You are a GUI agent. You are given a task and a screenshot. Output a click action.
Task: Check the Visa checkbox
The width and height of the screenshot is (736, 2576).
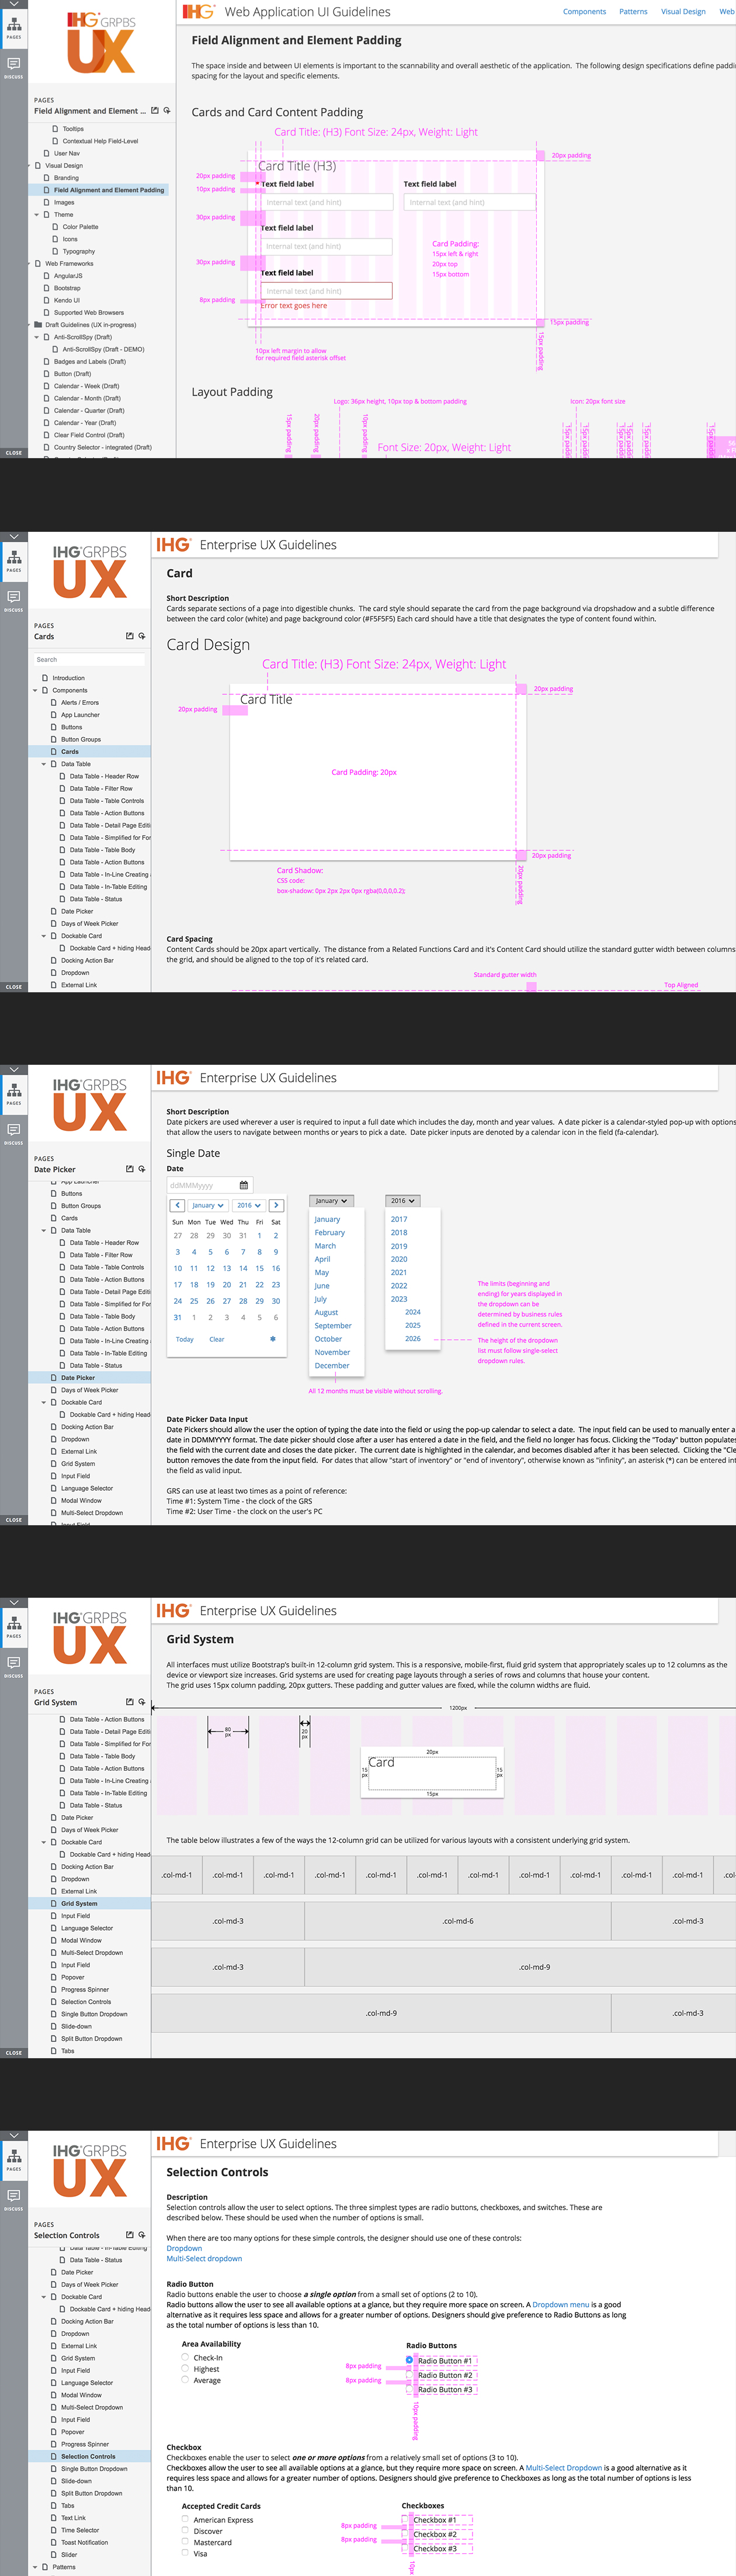click(x=185, y=2553)
